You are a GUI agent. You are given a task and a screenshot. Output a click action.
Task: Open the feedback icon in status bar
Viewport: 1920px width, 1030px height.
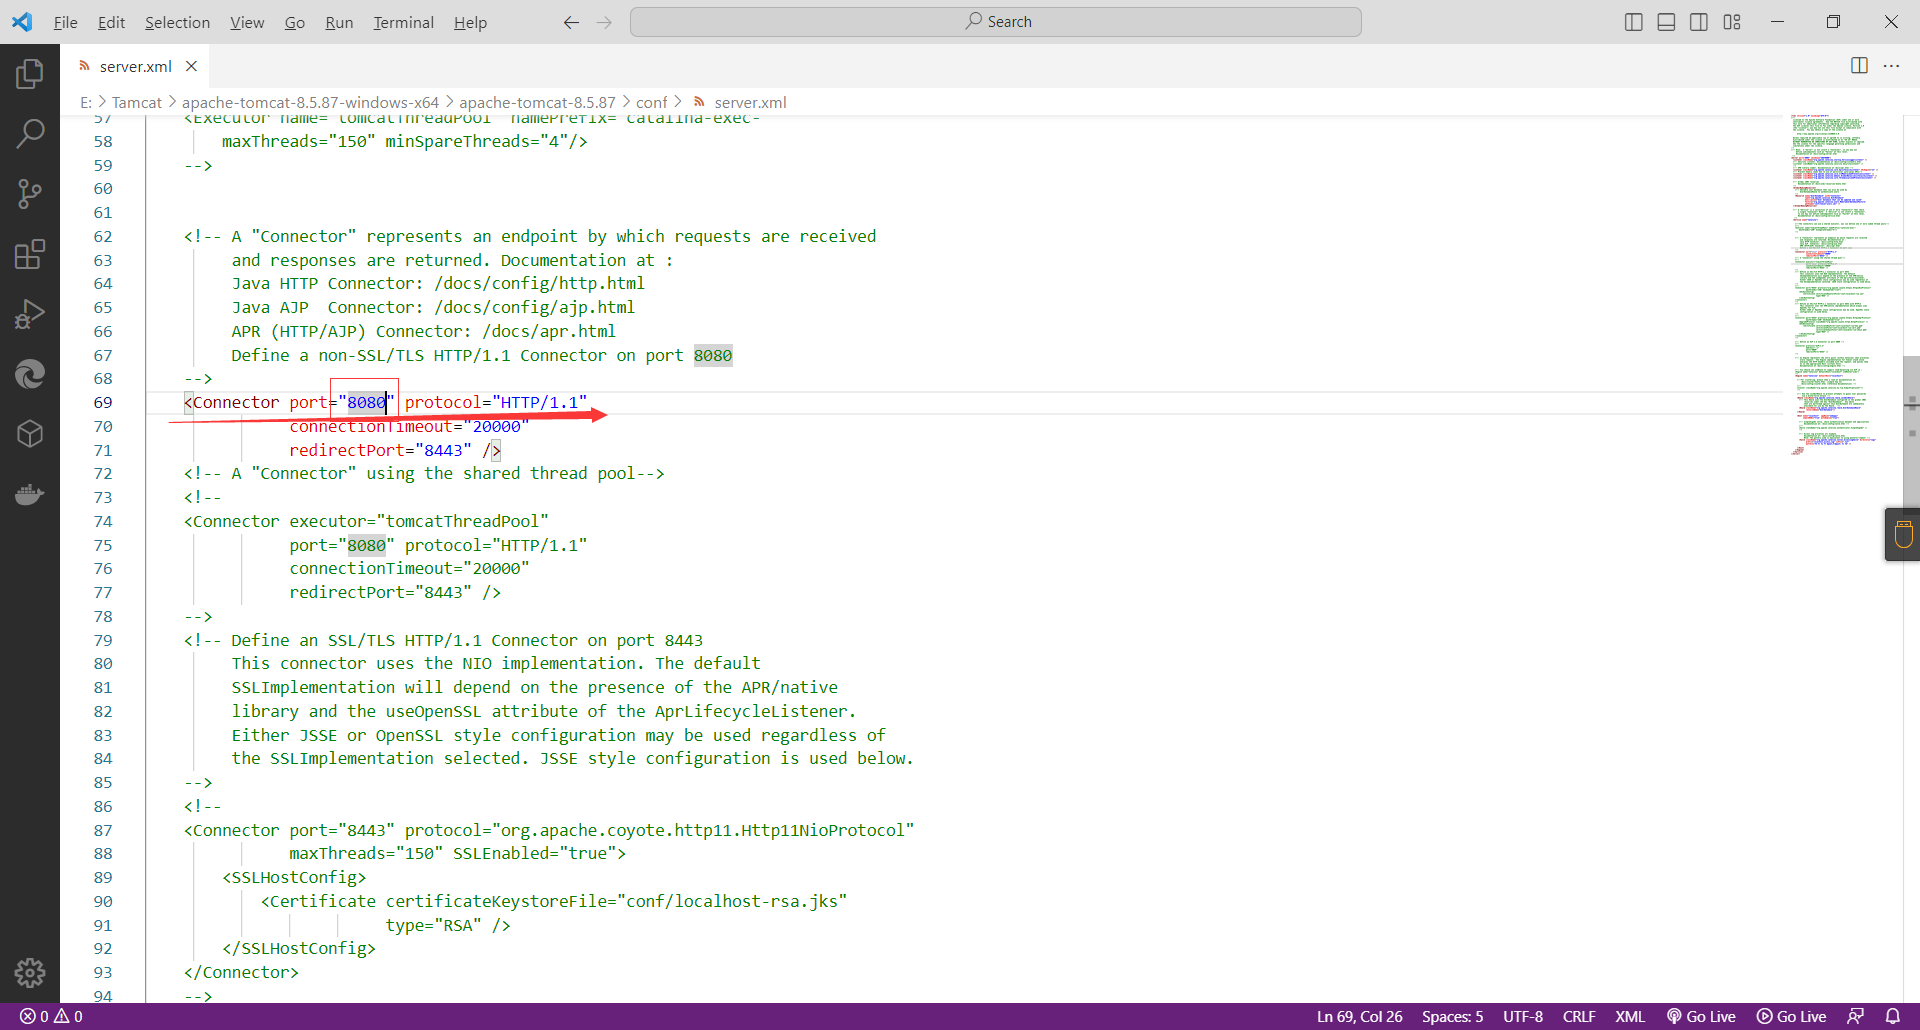(1855, 1016)
